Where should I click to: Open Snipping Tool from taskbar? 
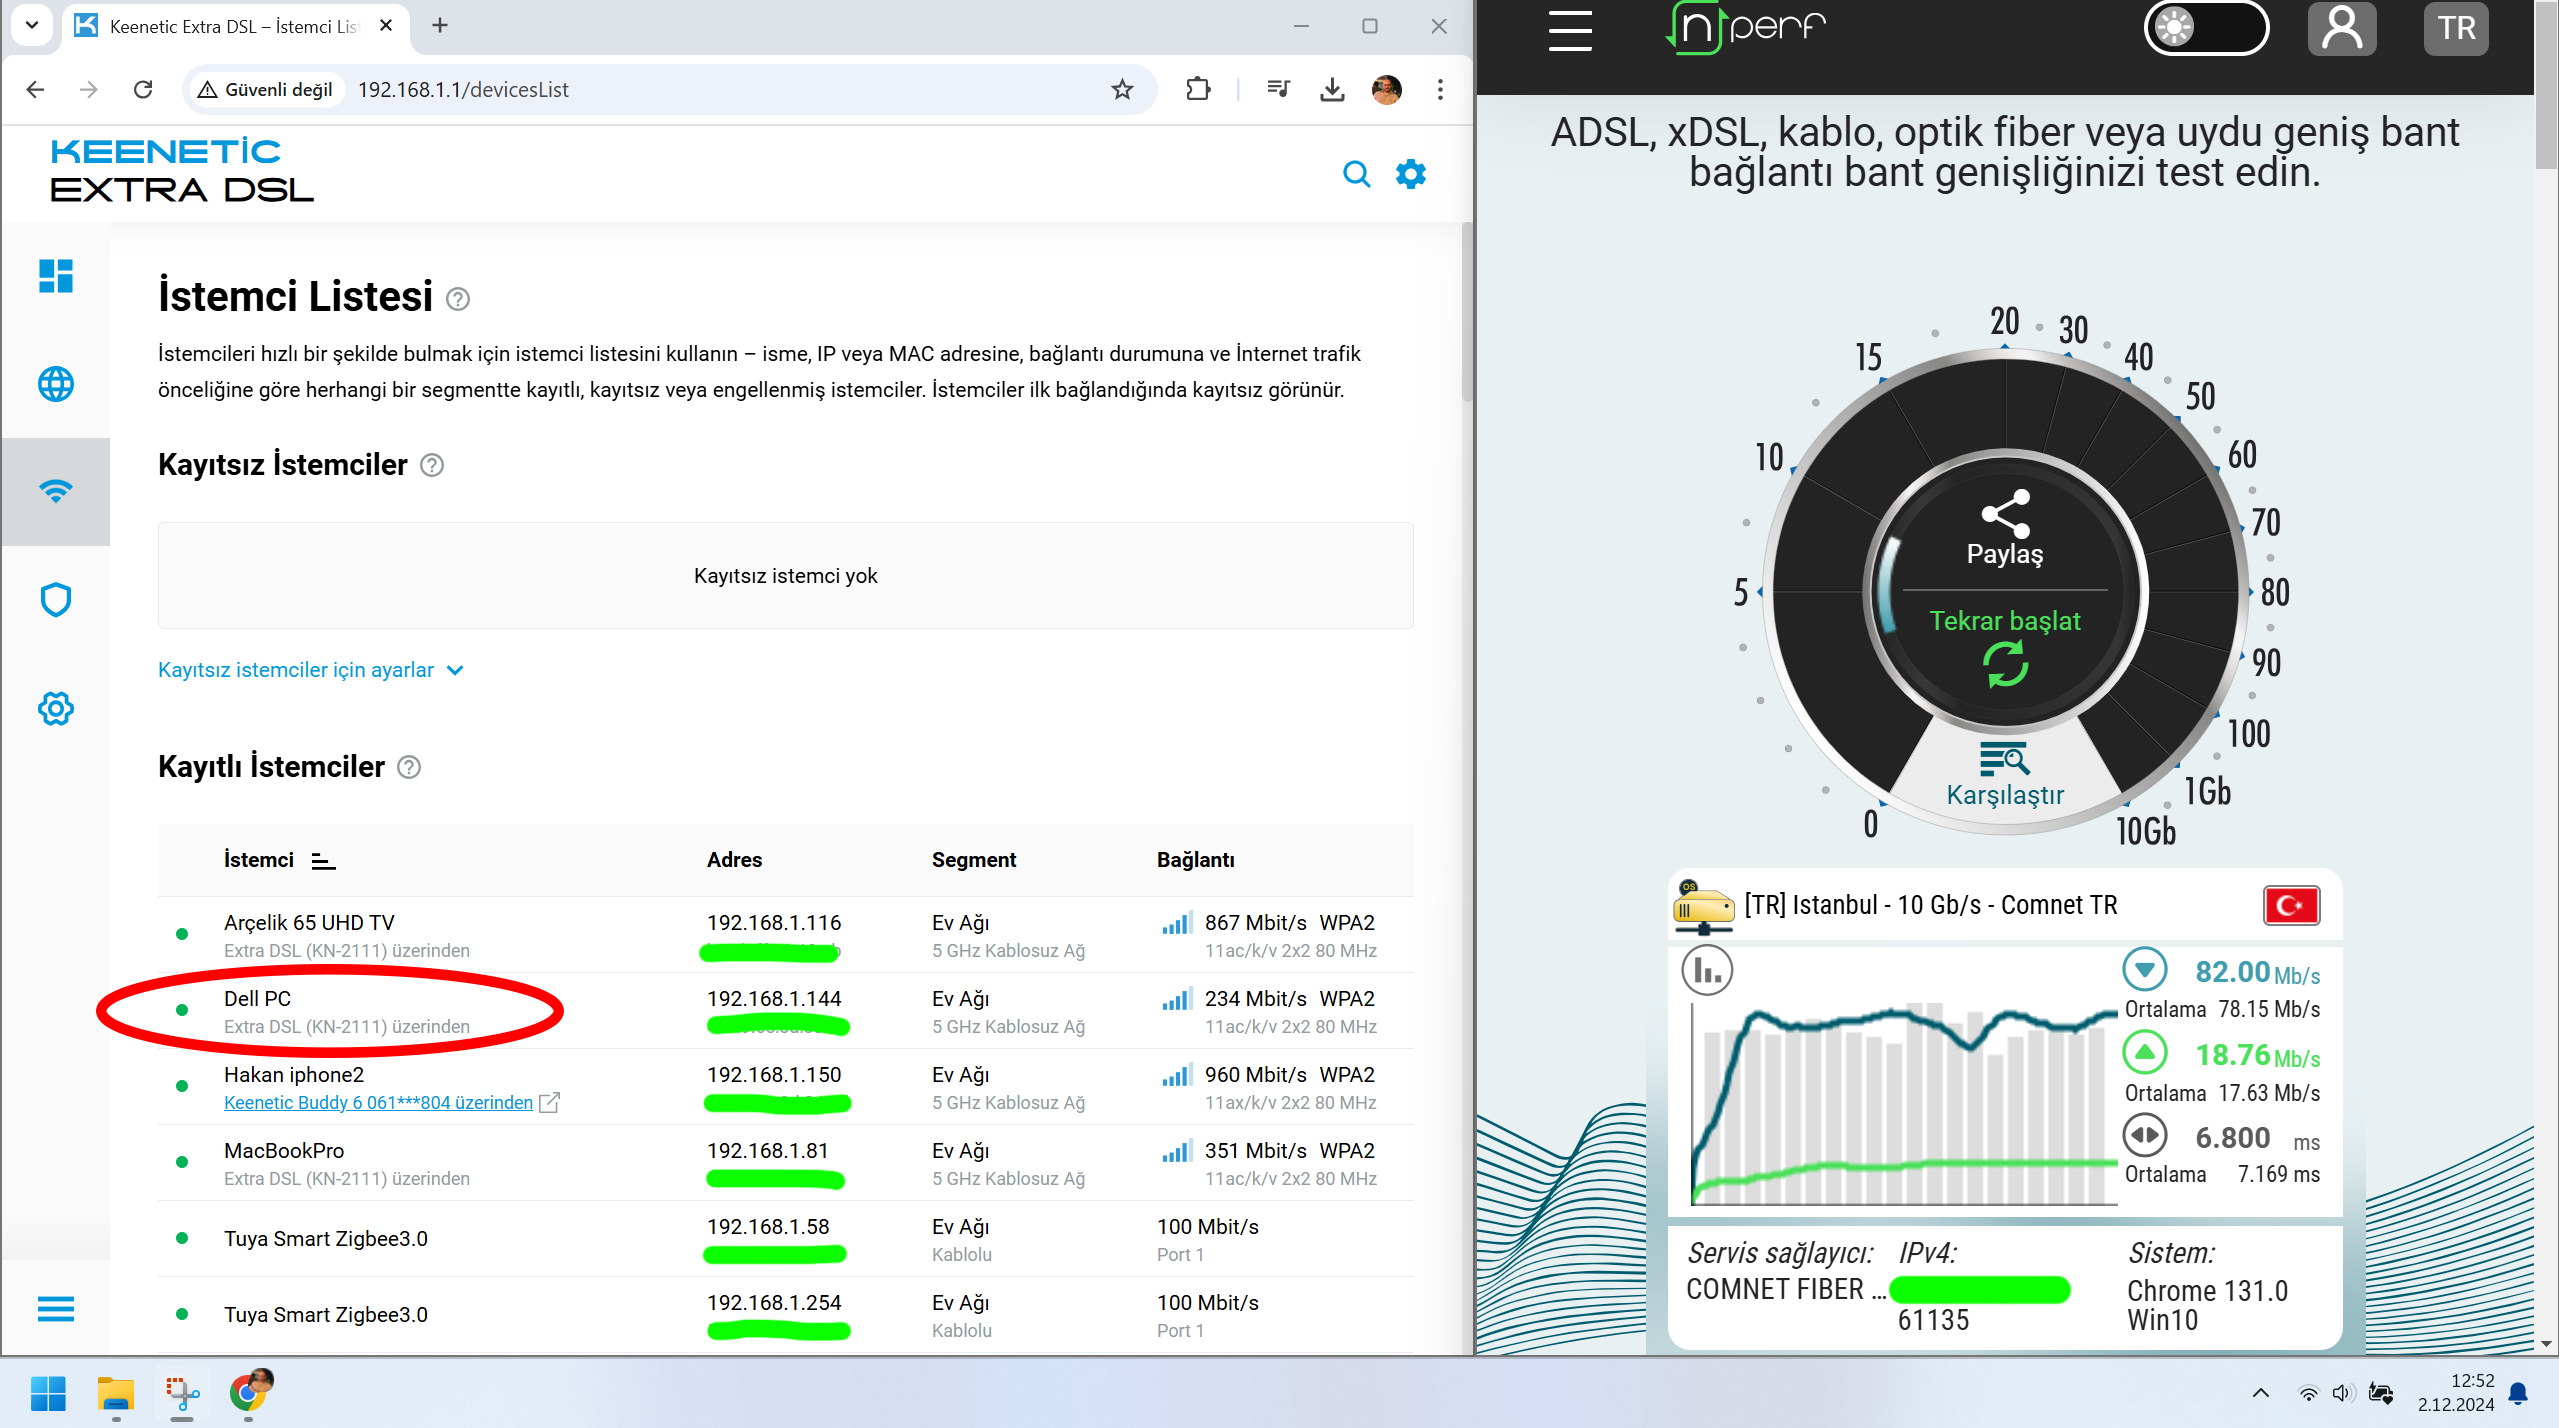coord(182,1393)
